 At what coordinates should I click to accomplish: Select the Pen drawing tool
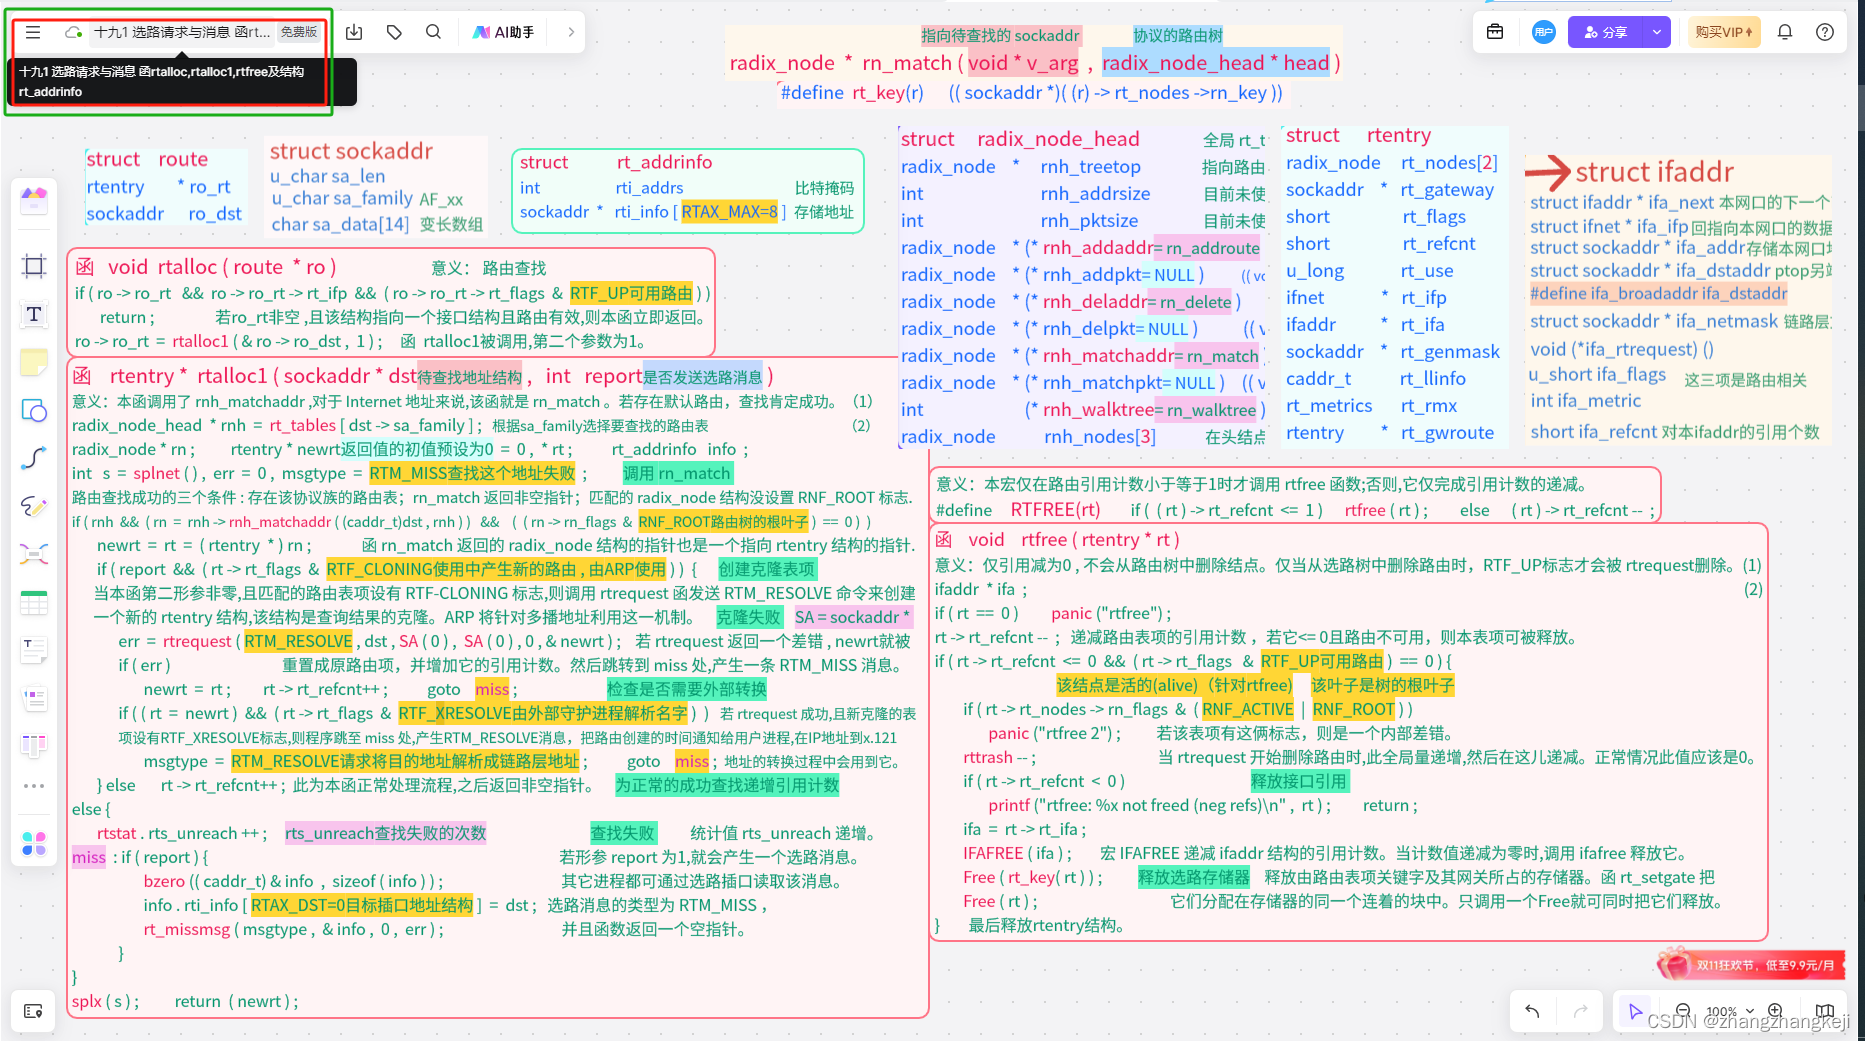[x=34, y=506]
